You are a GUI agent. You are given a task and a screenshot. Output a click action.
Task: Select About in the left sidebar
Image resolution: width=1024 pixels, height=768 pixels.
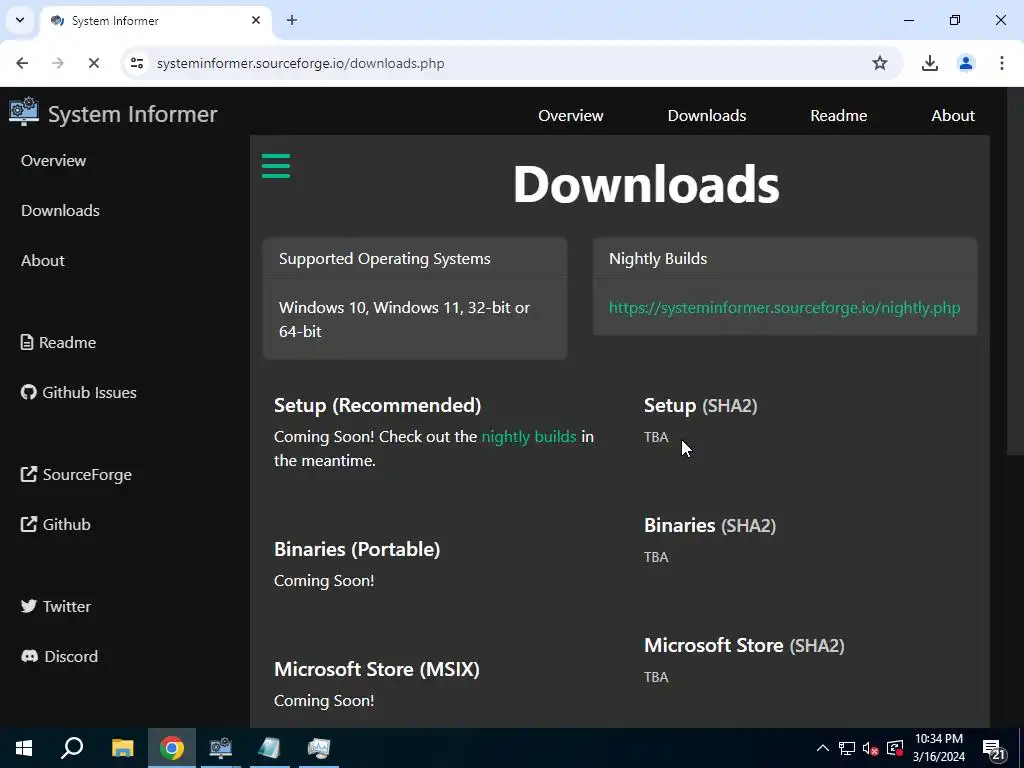pos(42,260)
